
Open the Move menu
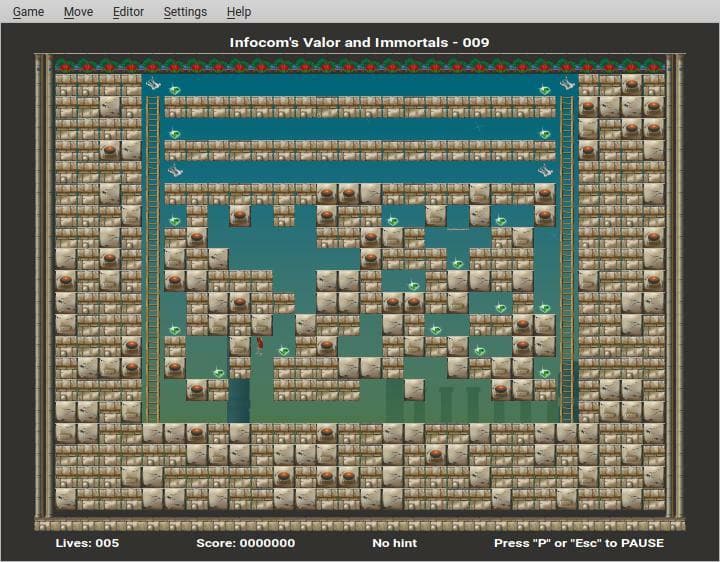[78, 11]
